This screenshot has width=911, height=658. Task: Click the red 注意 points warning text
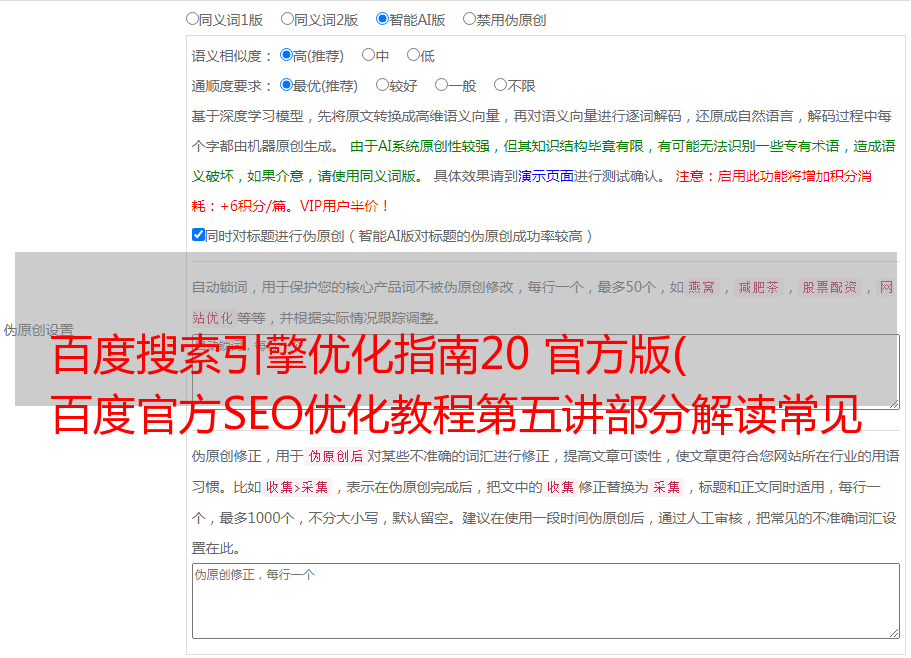tap(531, 191)
